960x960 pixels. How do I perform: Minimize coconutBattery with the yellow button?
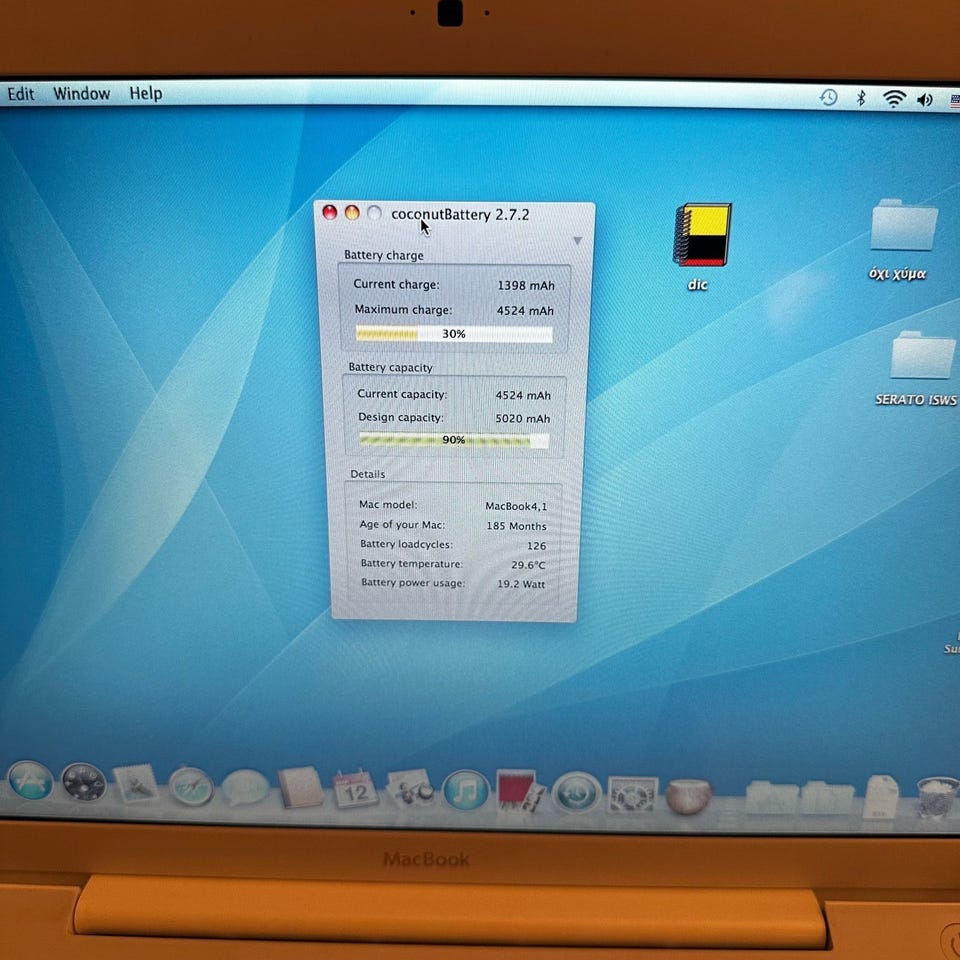(352, 212)
